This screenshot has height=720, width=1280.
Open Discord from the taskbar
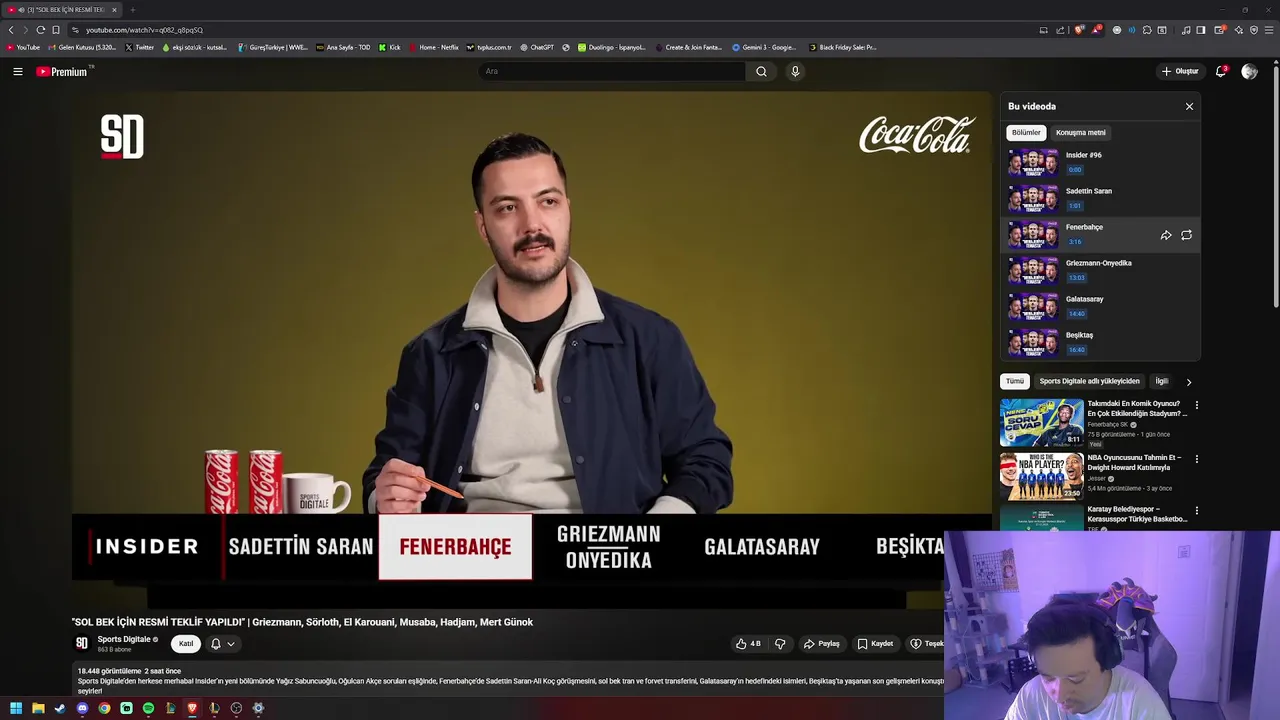click(82, 708)
